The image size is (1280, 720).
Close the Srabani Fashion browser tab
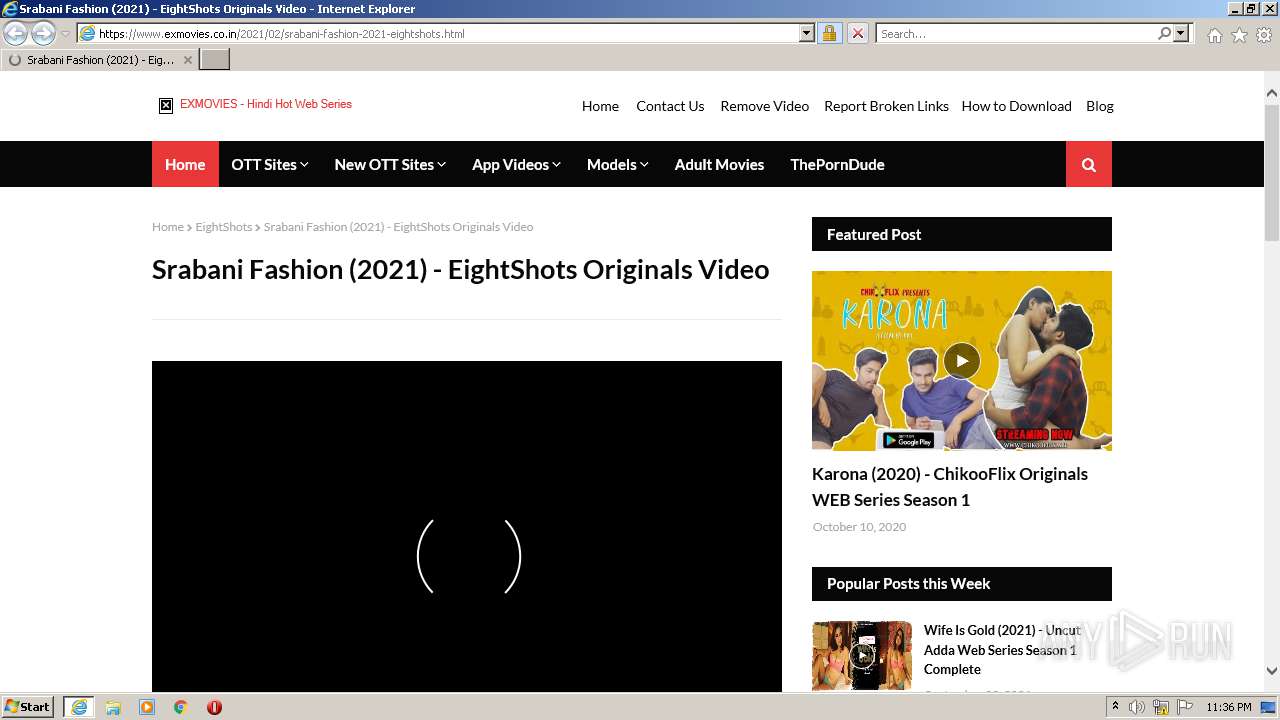pyautogui.click(x=187, y=60)
